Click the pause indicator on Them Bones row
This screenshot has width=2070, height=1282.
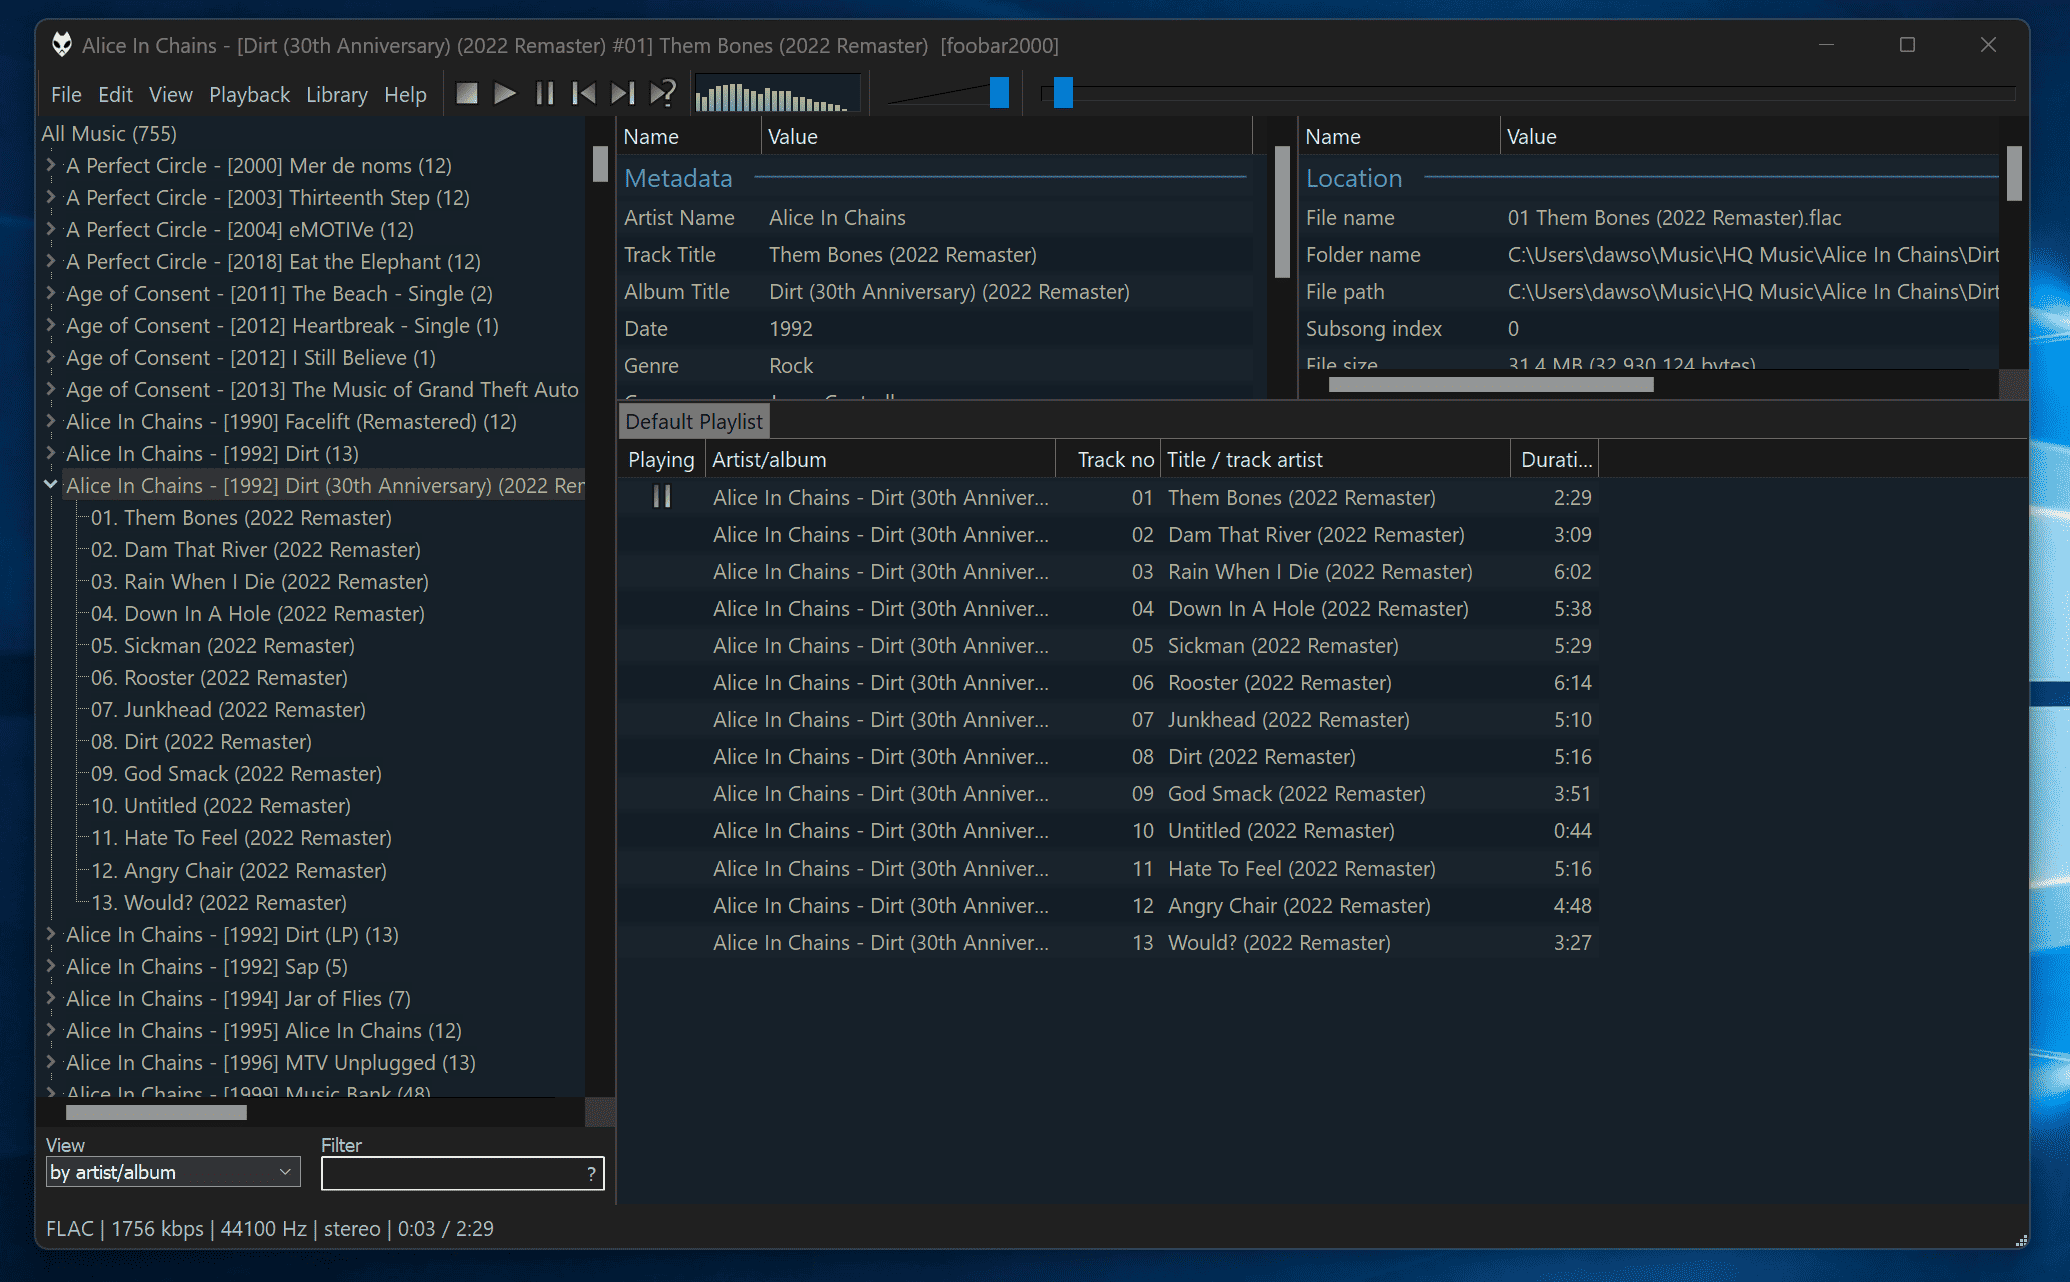click(661, 497)
